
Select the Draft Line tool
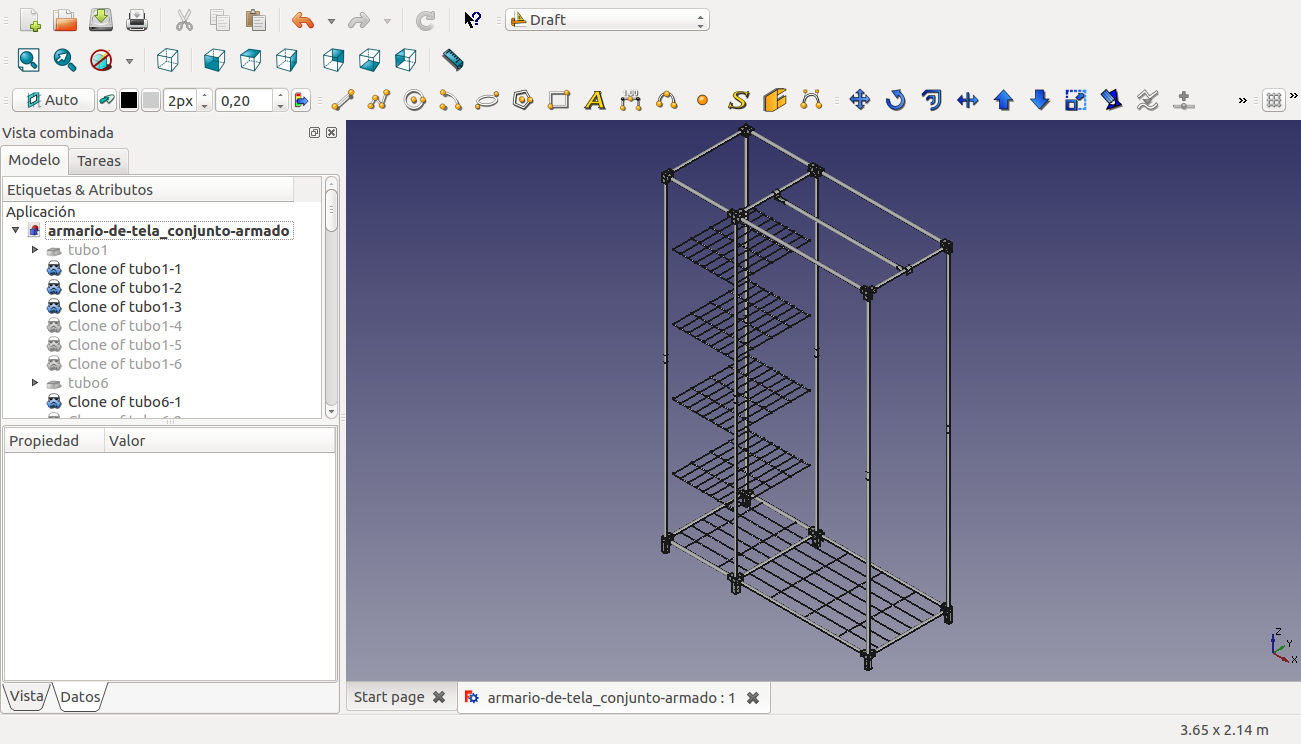tap(343, 100)
